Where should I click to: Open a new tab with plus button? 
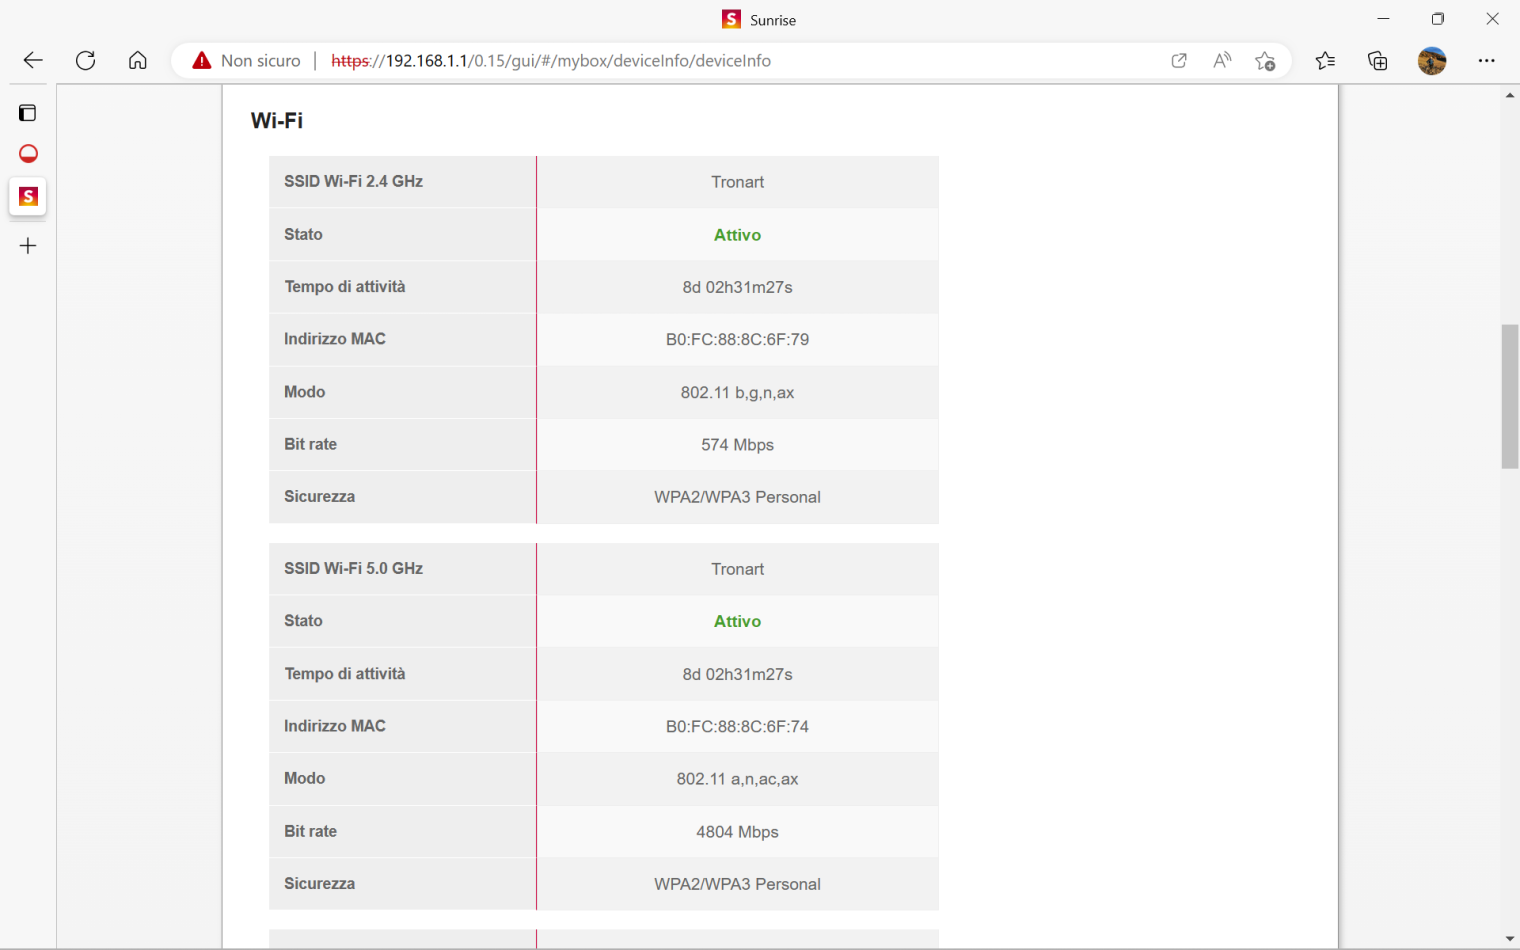(x=28, y=246)
